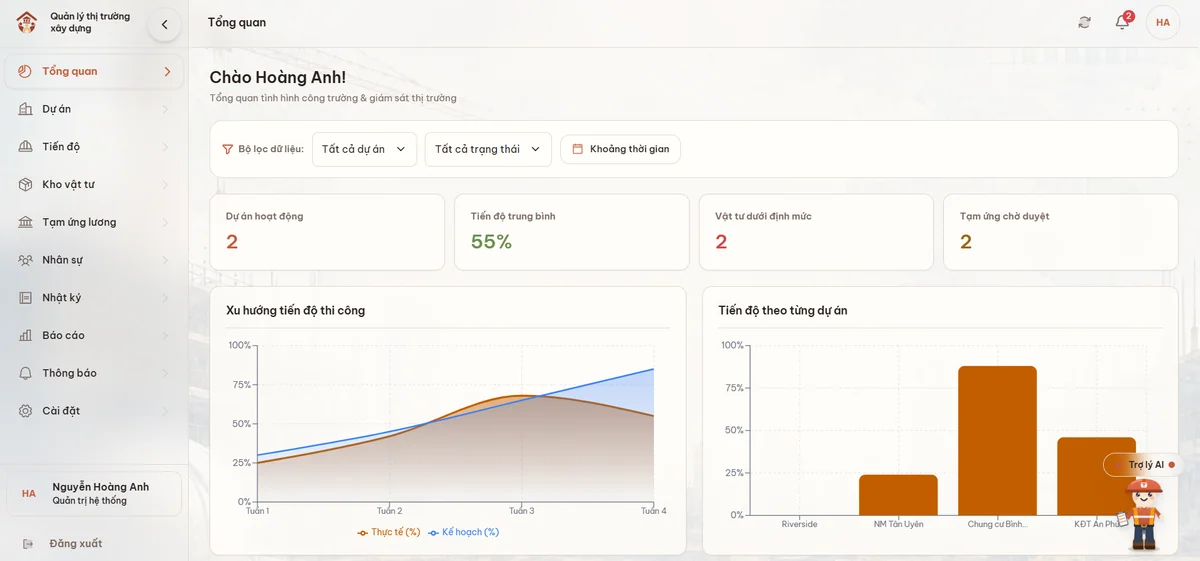Click the Nhân sự people icon

[25, 260]
